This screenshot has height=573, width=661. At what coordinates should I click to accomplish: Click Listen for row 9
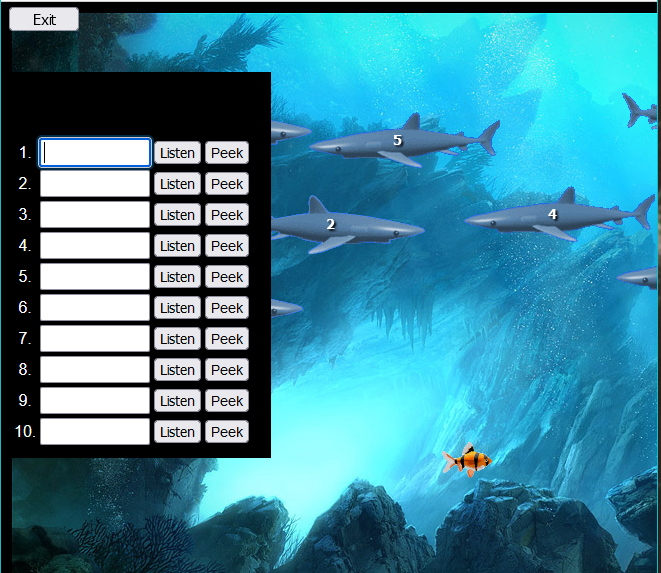177,401
